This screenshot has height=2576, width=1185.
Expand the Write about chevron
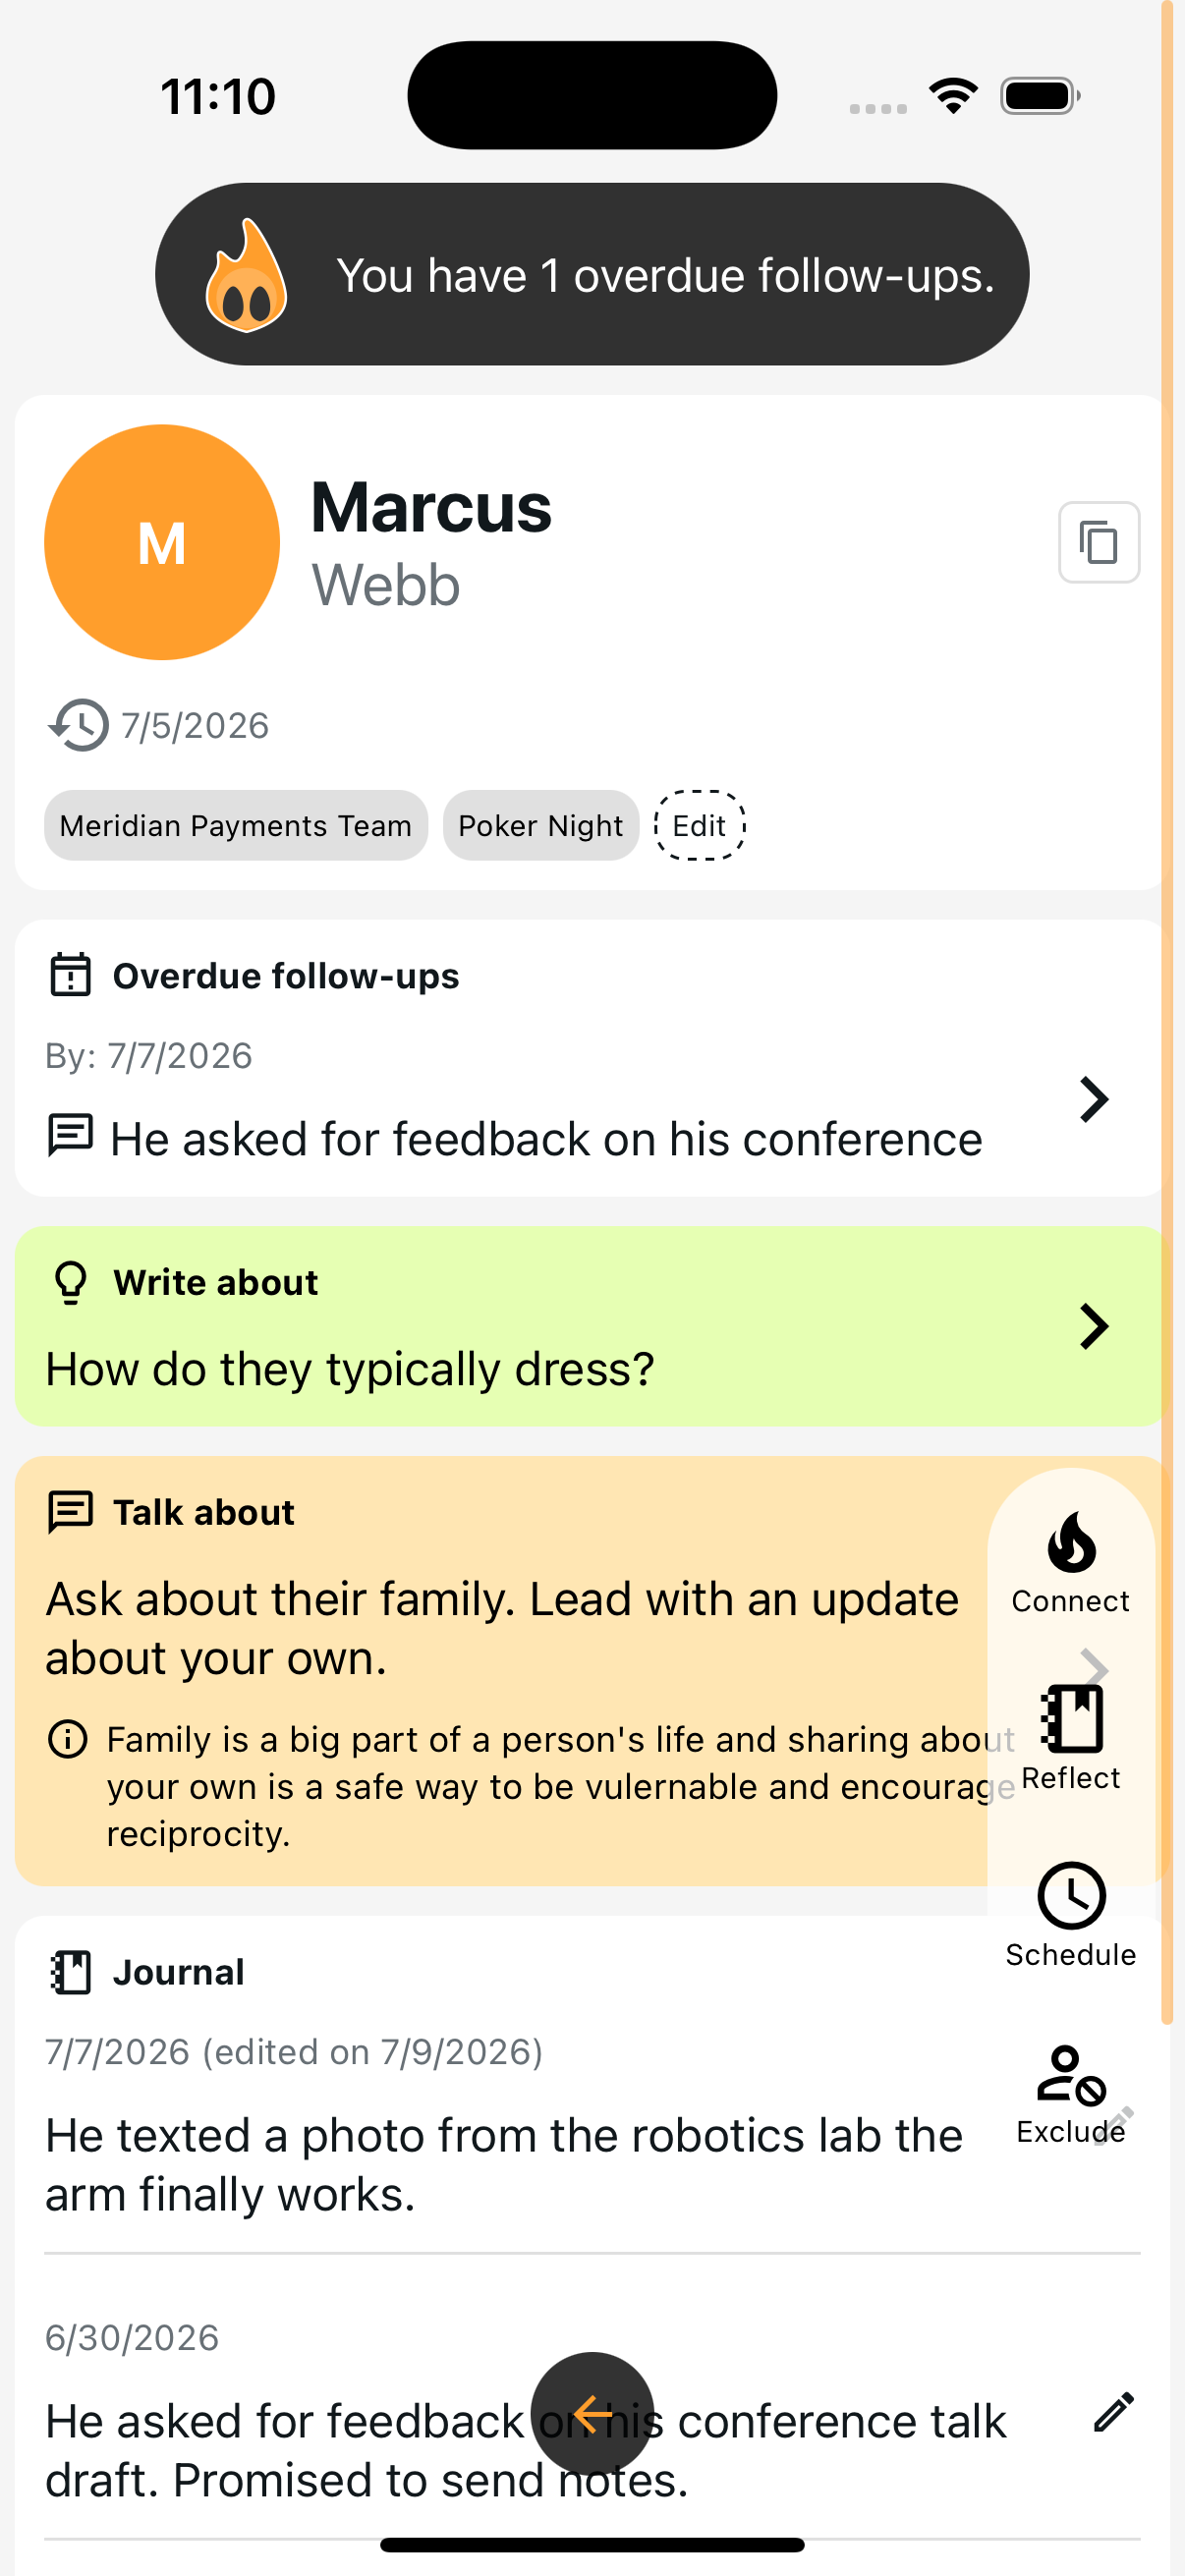pos(1094,1326)
